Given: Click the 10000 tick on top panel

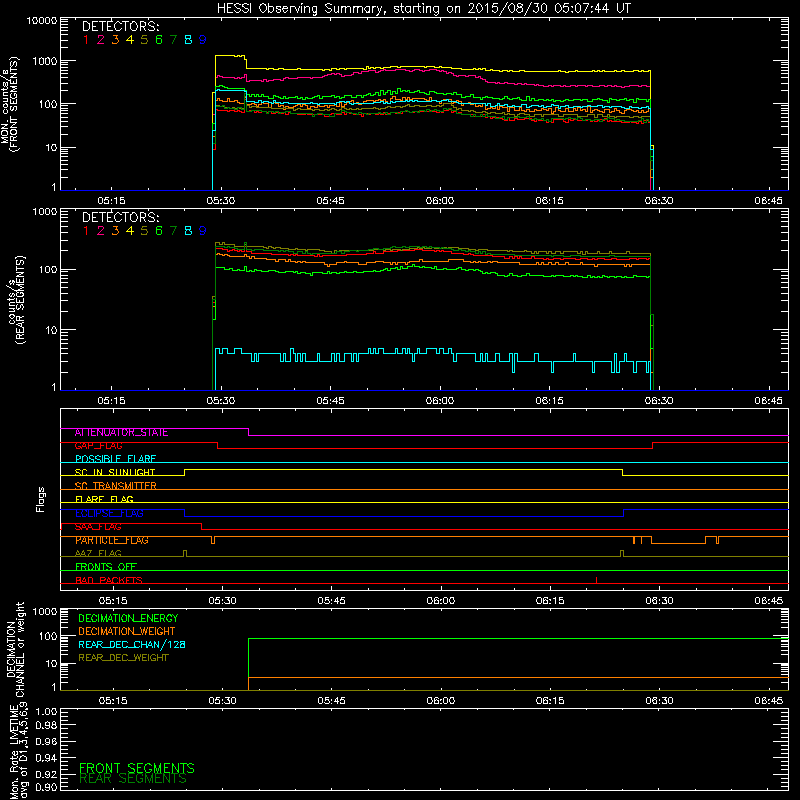Looking at the screenshot, I should pyautogui.click(x=42, y=21).
